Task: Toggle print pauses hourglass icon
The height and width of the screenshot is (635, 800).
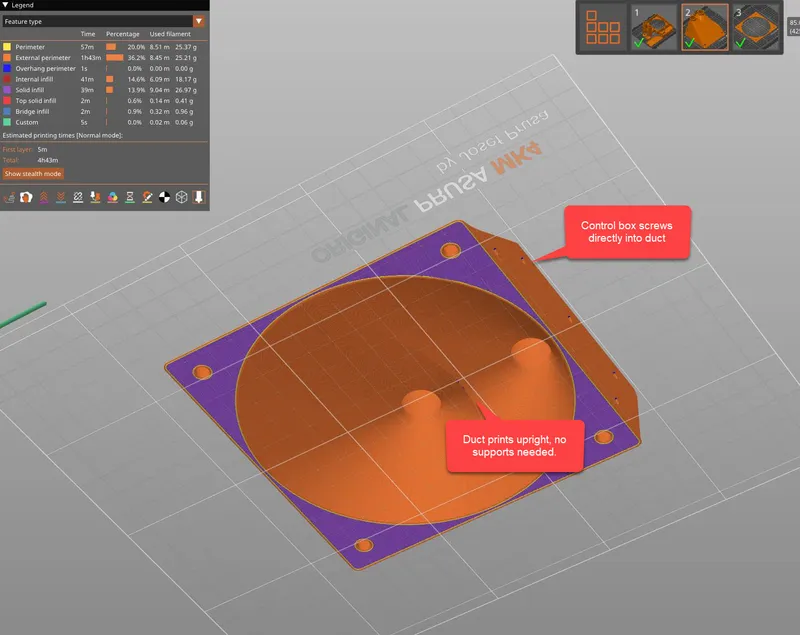Action: [x=130, y=197]
